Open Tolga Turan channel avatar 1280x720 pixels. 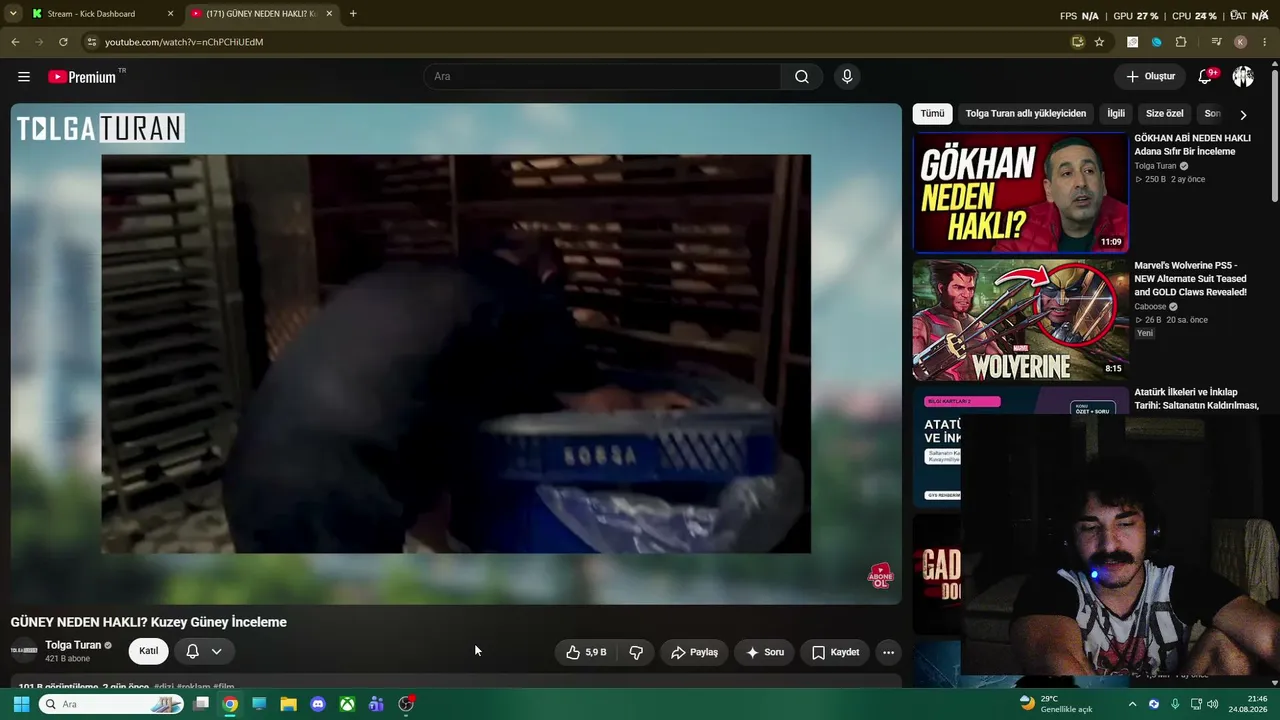(24, 651)
